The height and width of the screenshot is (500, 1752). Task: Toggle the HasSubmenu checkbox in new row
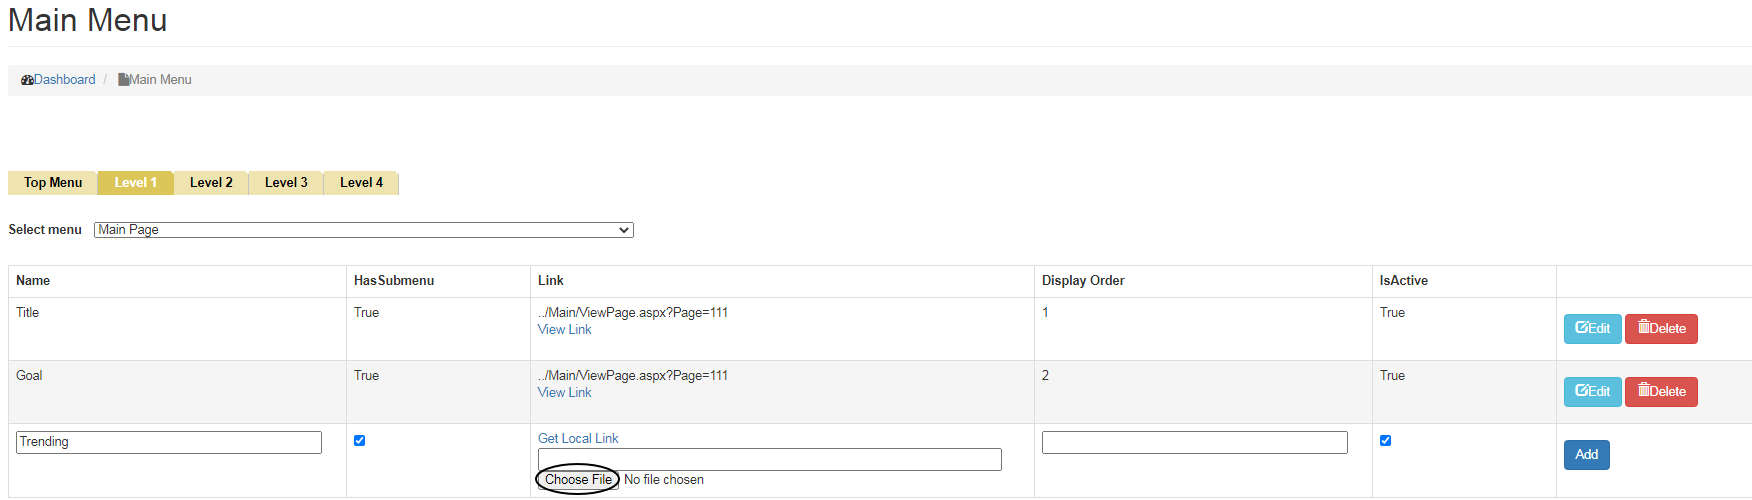(x=360, y=441)
